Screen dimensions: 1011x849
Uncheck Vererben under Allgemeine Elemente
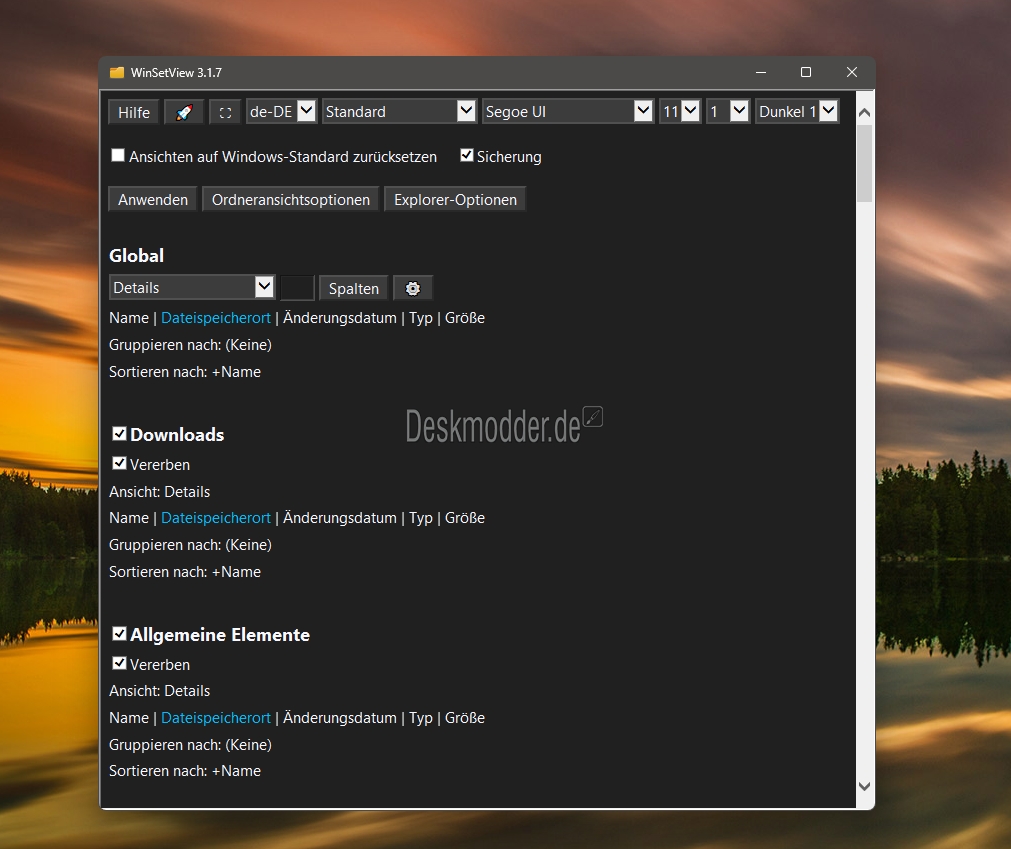click(119, 664)
